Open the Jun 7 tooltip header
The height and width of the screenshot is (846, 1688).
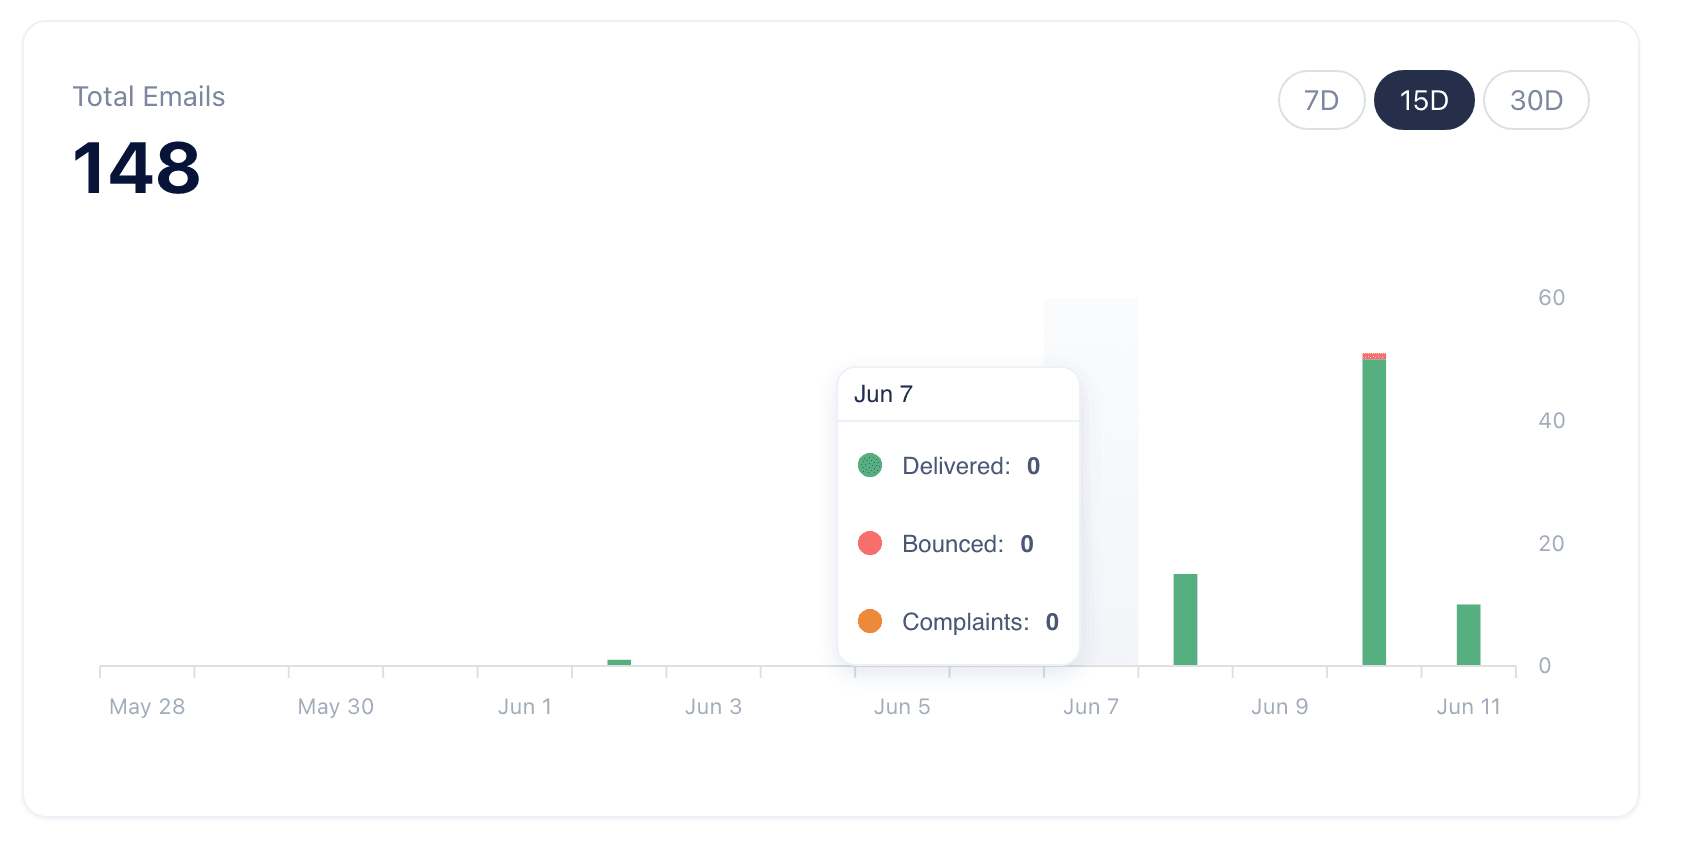click(883, 393)
